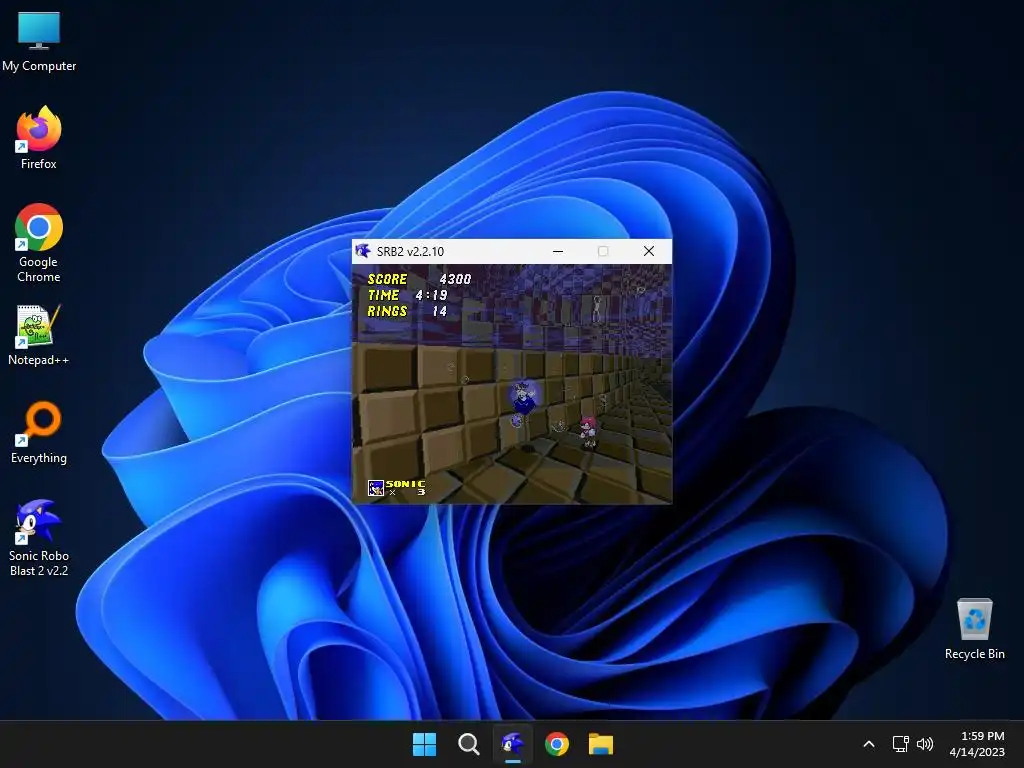Click the TIME label in the game HUD
The height and width of the screenshot is (768, 1024).
[x=383, y=295]
